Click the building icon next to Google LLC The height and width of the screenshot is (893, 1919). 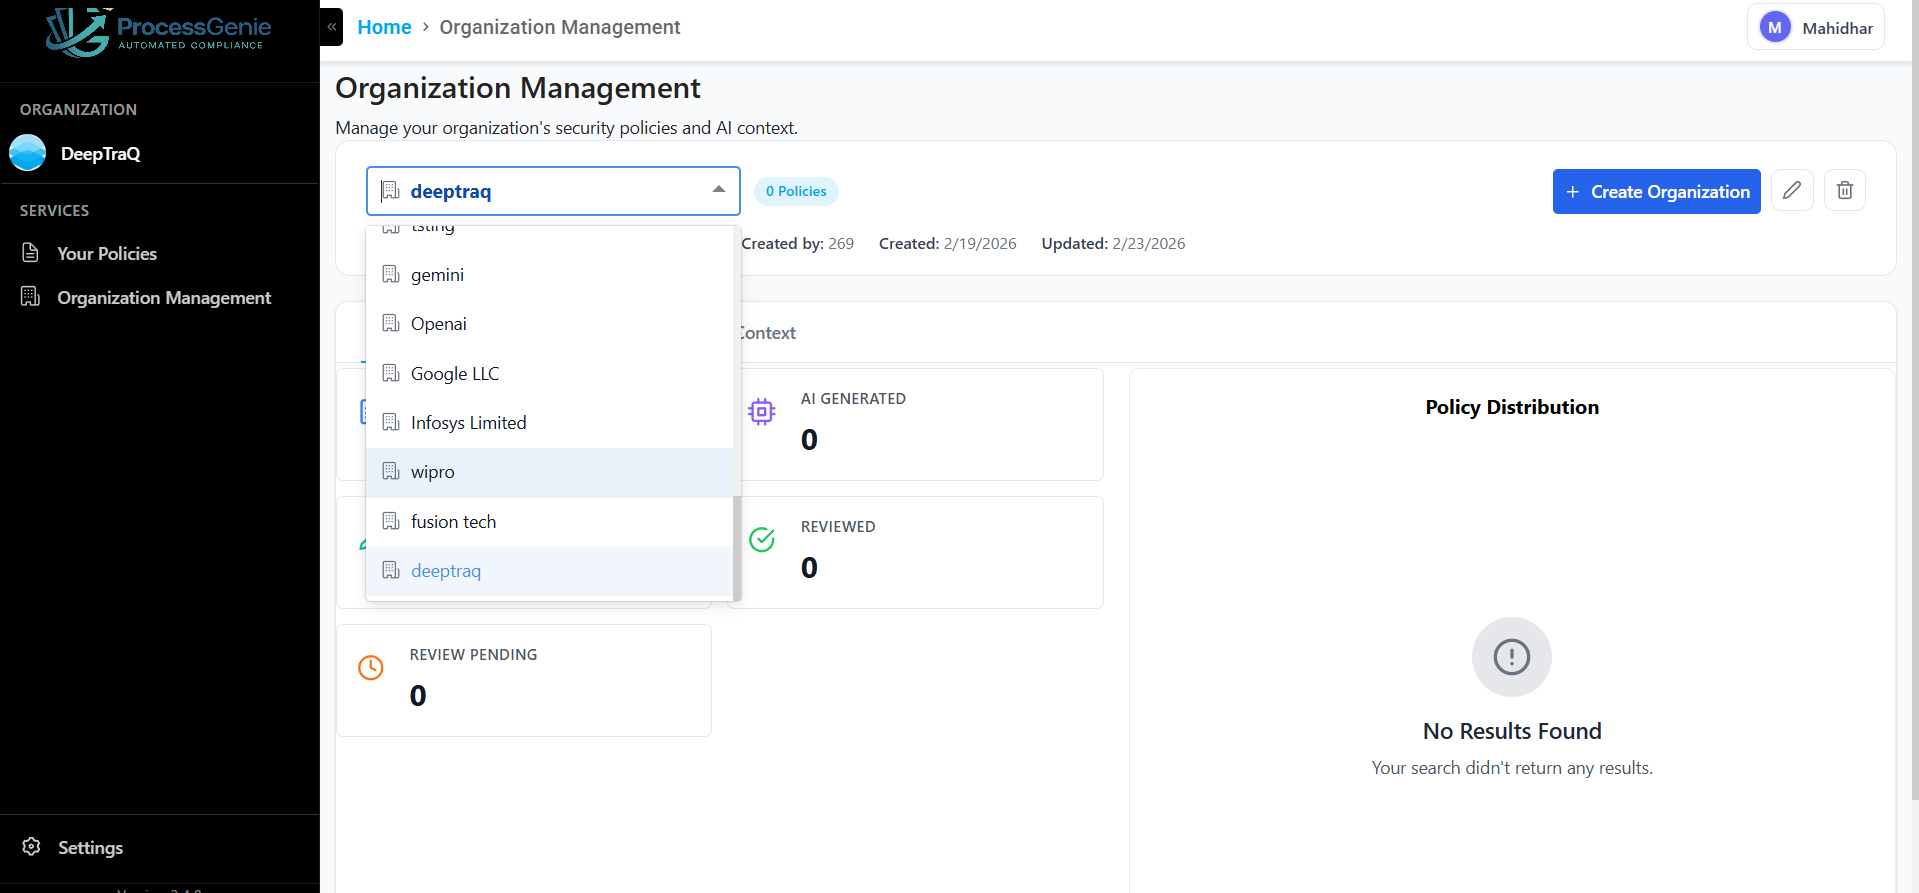click(x=391, y=373)
